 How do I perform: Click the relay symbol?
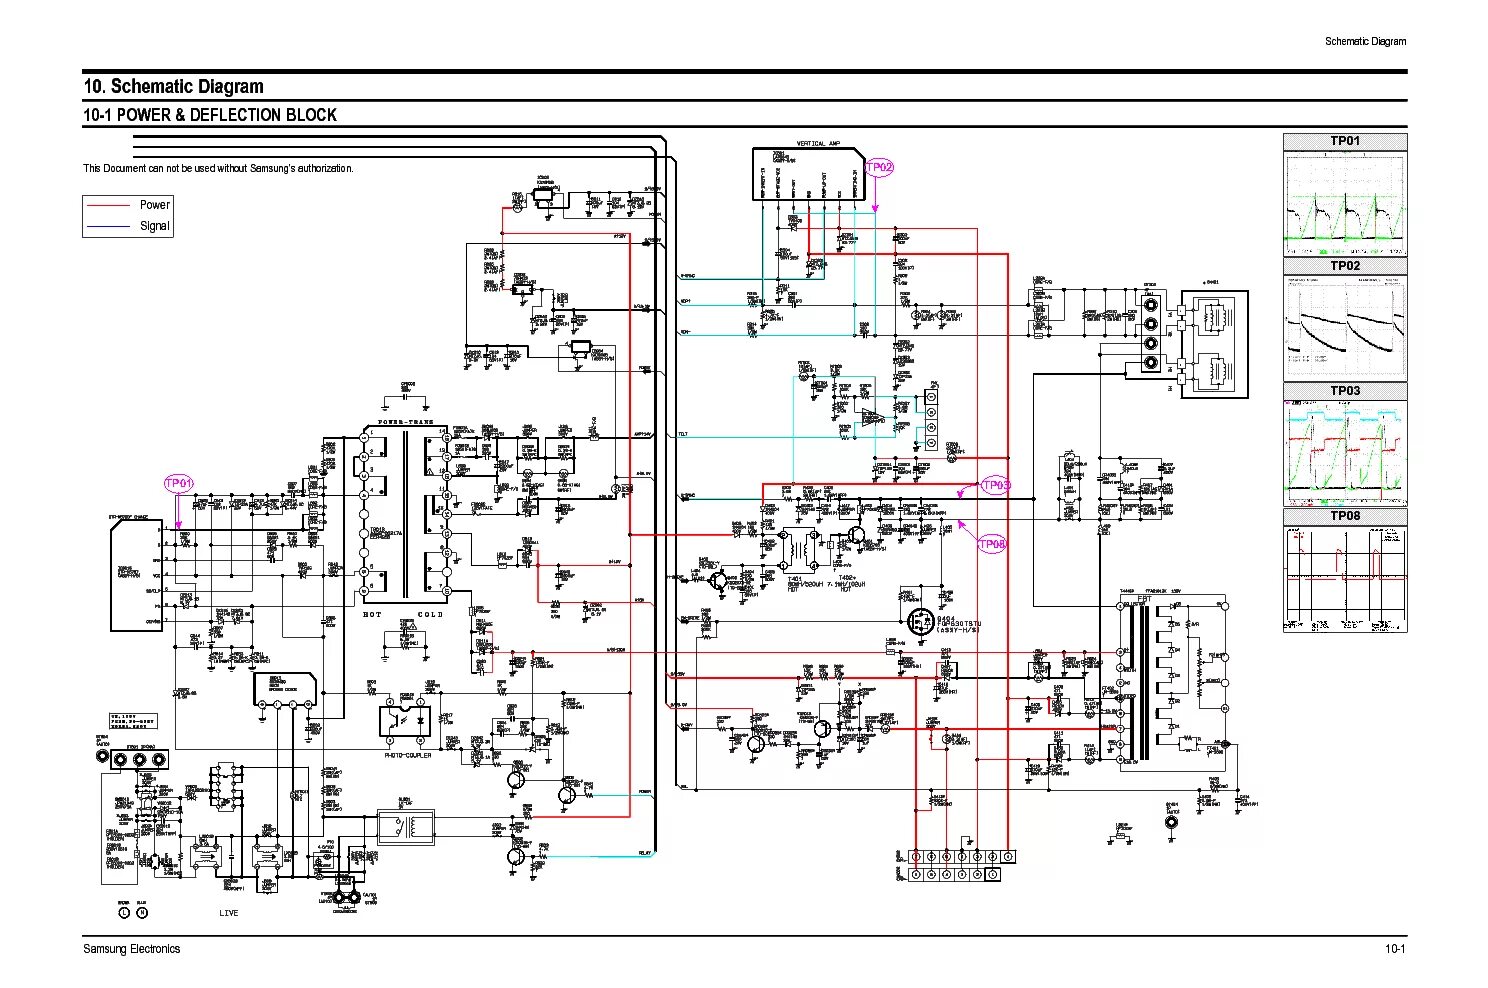pos(405,827)
